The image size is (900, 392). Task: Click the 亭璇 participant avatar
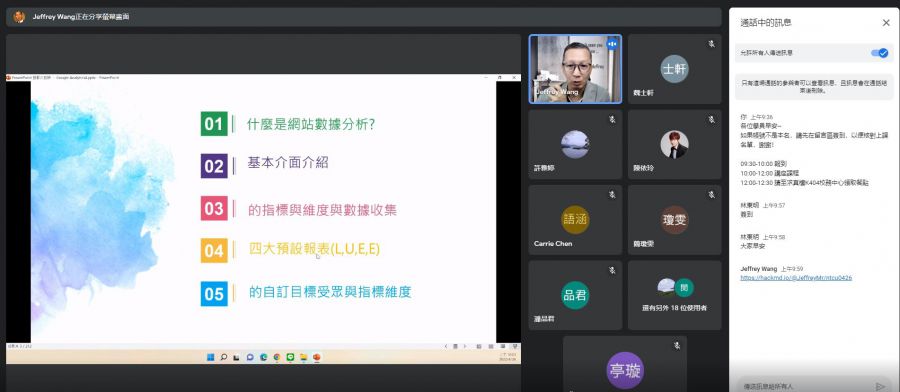[x=624, y=370]
